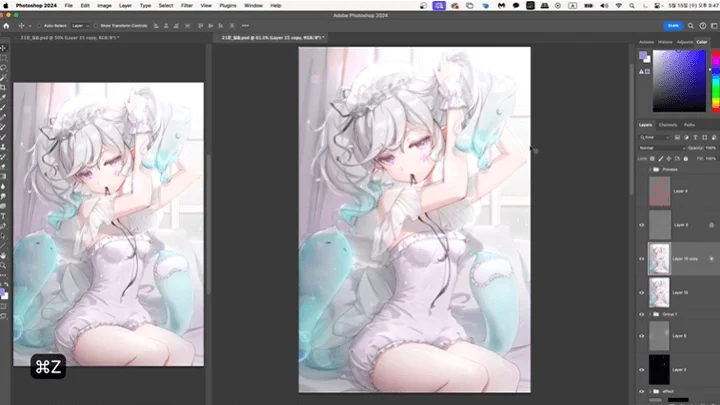Switch to the Channels tab
720x405 pixels.
(x=668, y=125)
